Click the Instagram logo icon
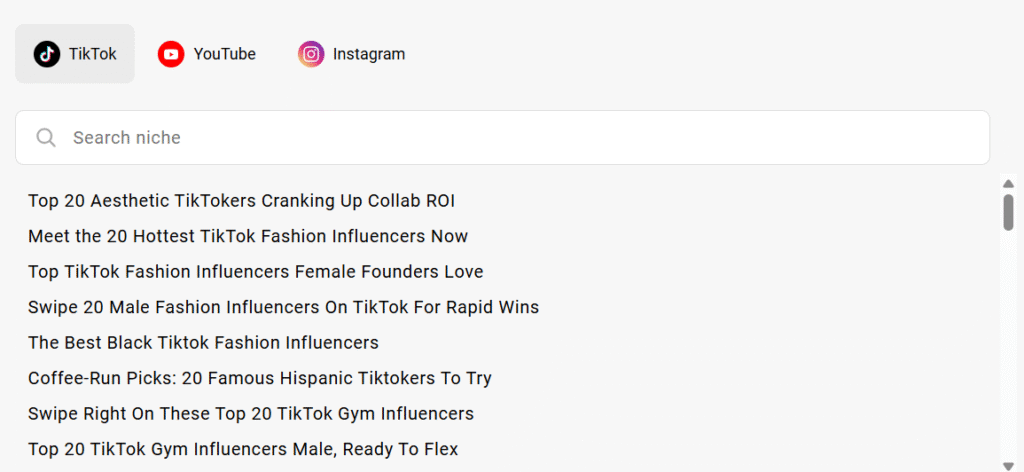 (311, 54)
